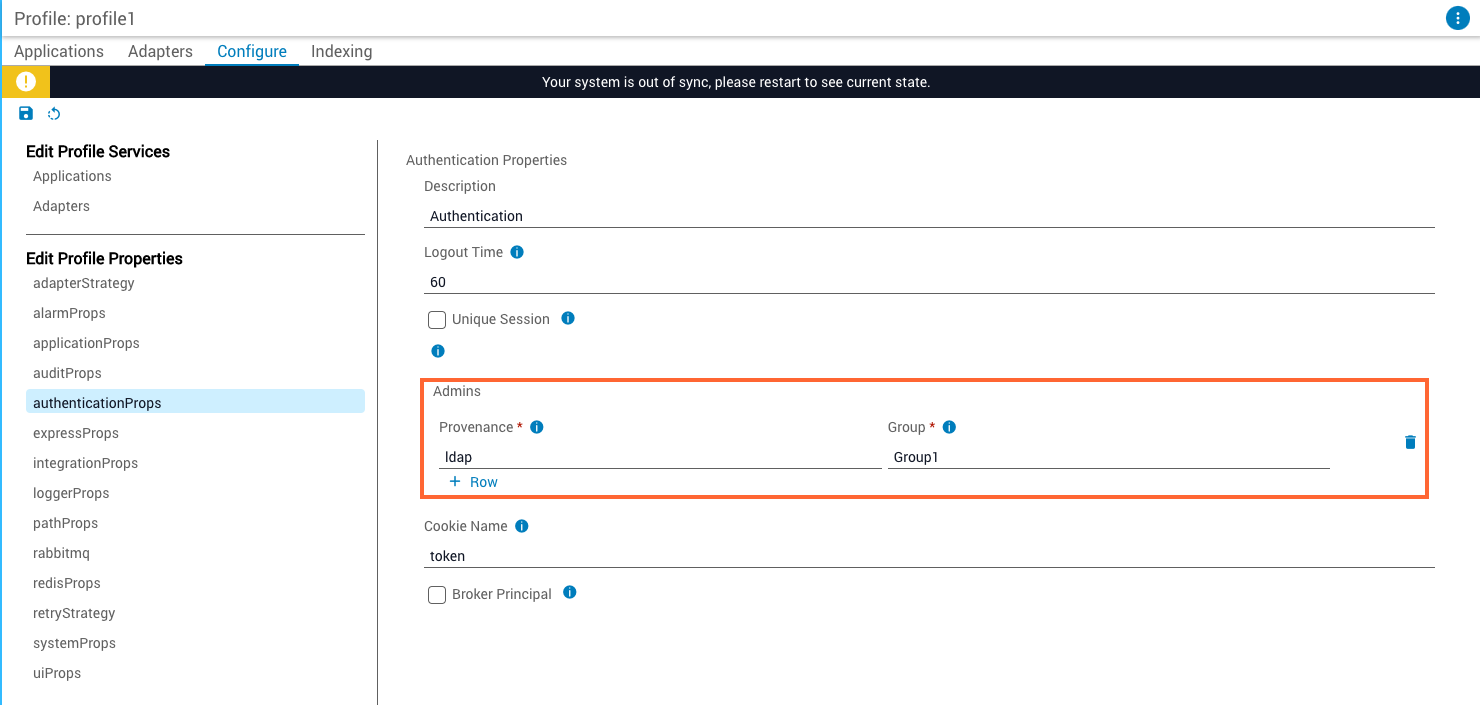Click the Logout Time input field
The image size is (1480, 705).
click(x=928, y=282)
